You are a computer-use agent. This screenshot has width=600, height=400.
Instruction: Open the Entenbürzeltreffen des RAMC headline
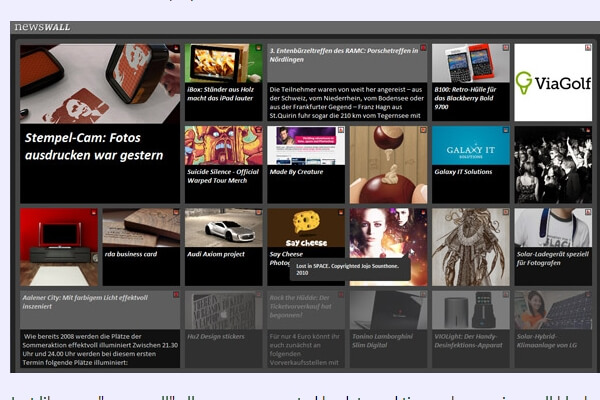[344, 55]
